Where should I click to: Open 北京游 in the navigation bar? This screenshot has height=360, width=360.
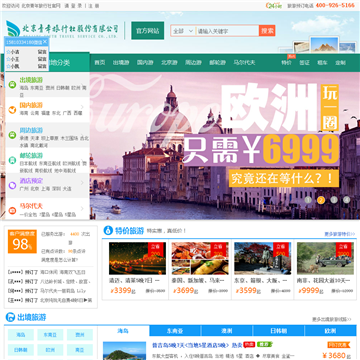pos(169,63)
